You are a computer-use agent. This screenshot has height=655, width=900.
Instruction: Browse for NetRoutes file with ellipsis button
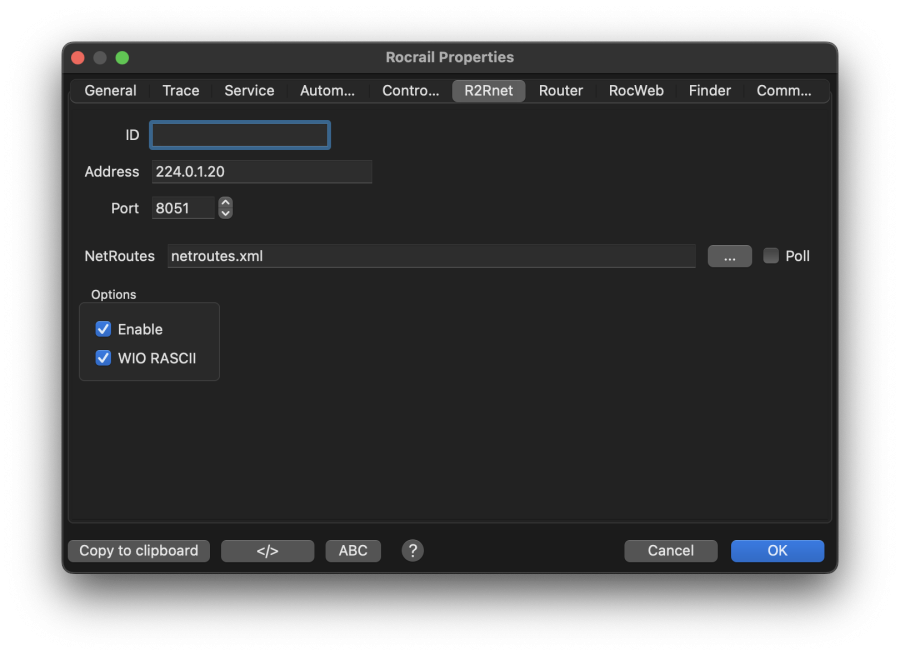click(x=729, y=256)
